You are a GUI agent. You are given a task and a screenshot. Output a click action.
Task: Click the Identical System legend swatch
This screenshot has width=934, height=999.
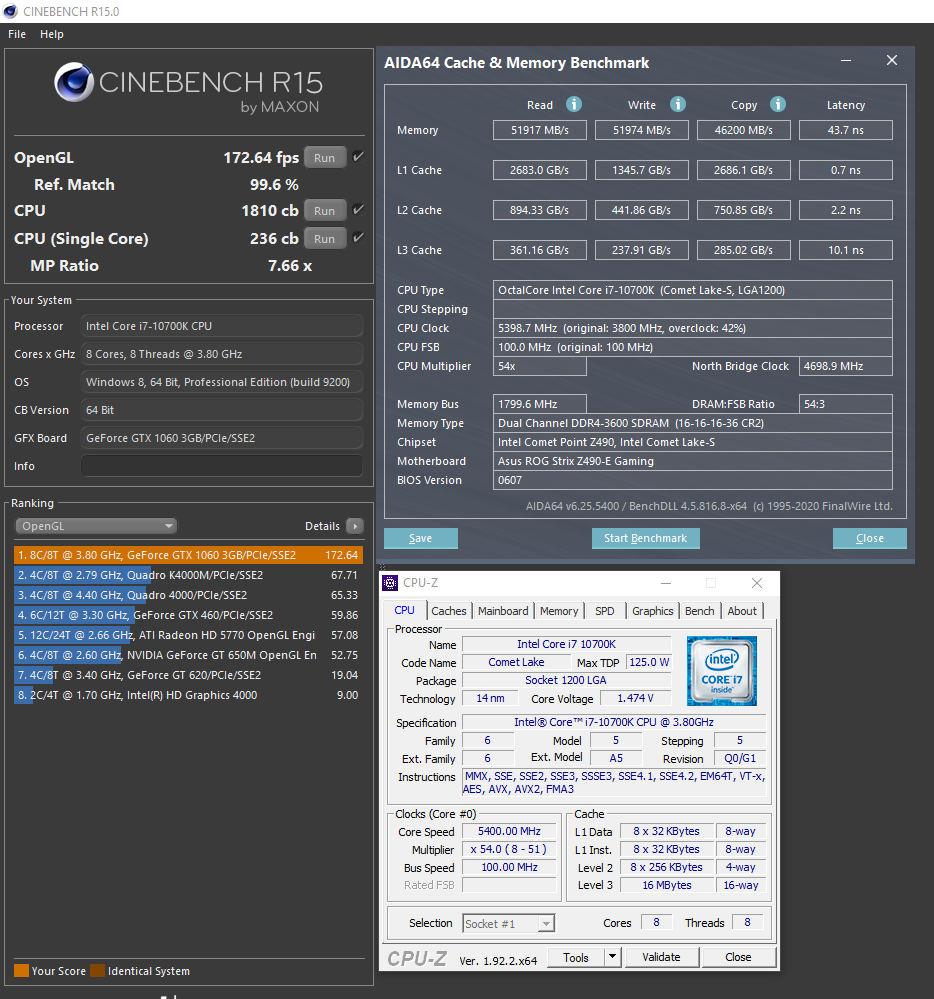click(x=97, y=970)
